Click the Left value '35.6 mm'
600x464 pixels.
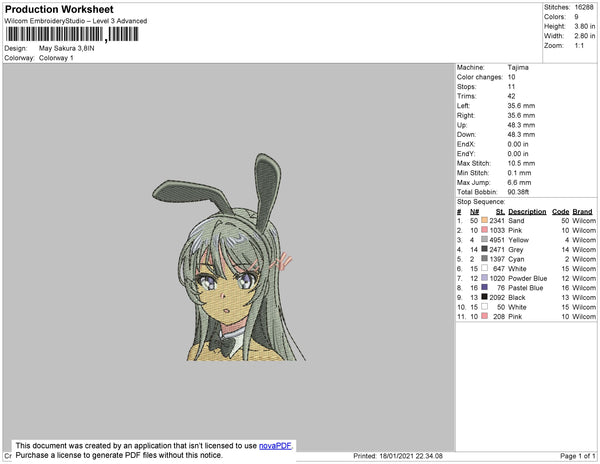[x=522, y=106]
